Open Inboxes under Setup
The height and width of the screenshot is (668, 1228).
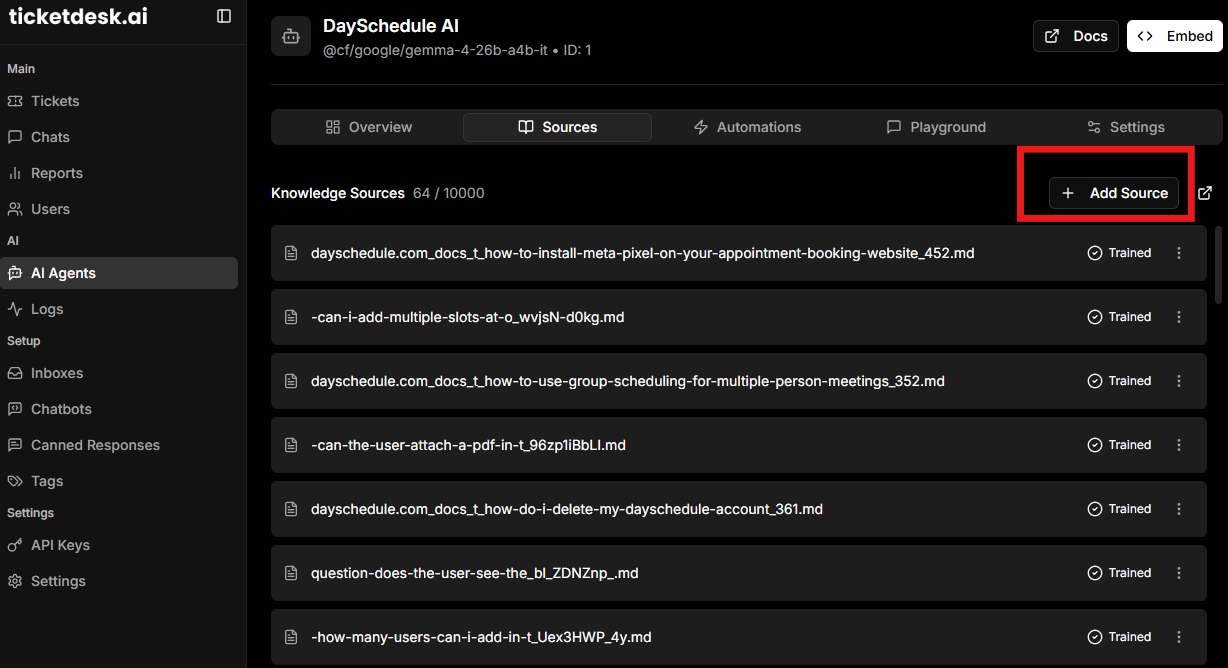tap(120, 373)
